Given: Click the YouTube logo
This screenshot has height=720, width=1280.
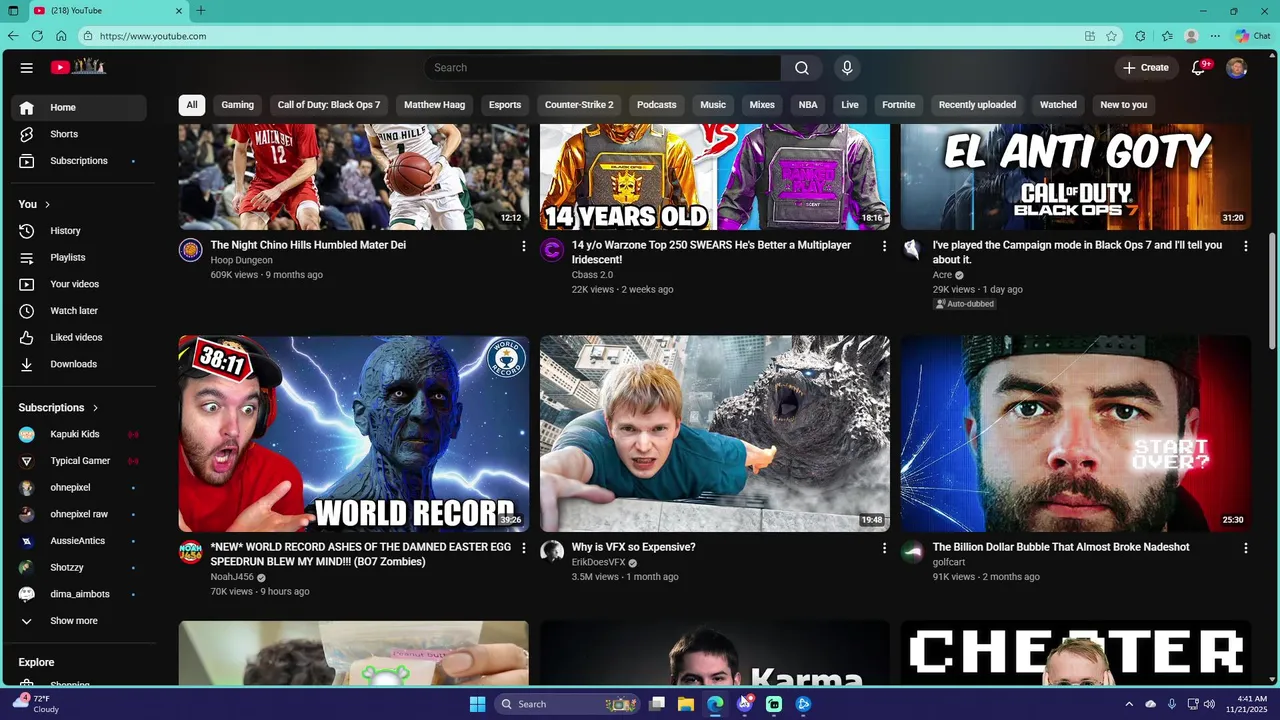Looking at the screenshot, I should [78, 67].
